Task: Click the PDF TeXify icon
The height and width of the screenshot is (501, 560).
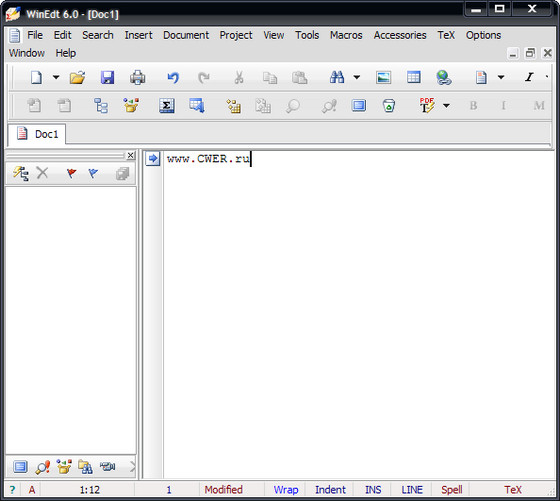Action: pos(426,105)
